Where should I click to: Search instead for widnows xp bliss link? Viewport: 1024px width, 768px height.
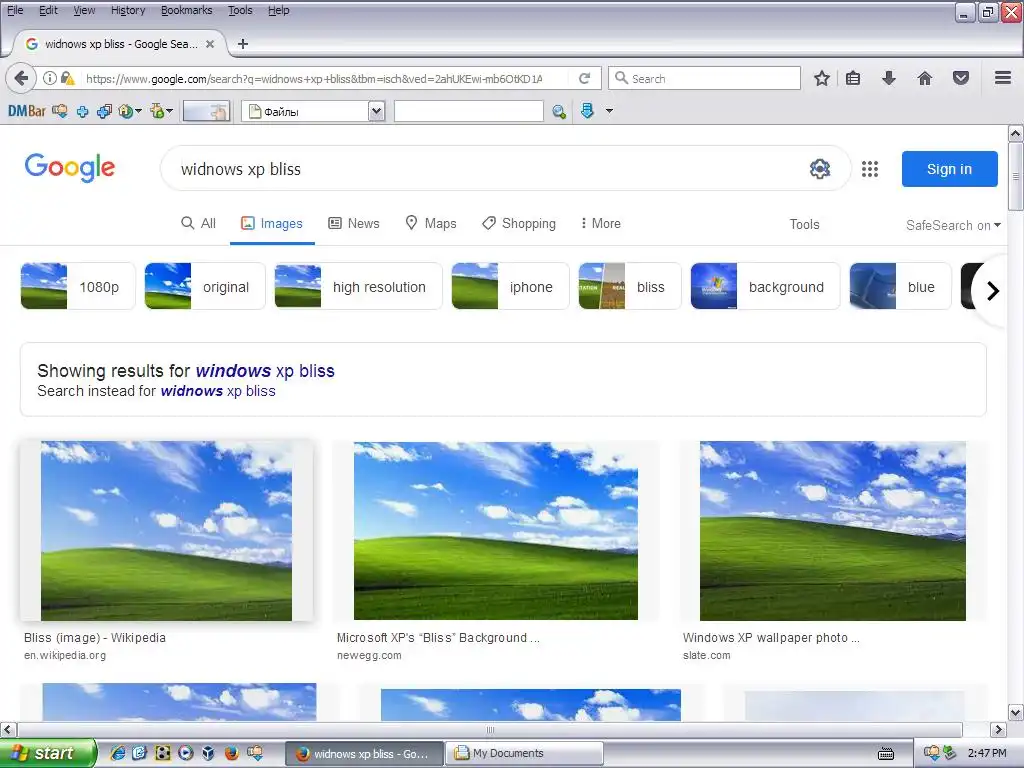tap(218, 391)
